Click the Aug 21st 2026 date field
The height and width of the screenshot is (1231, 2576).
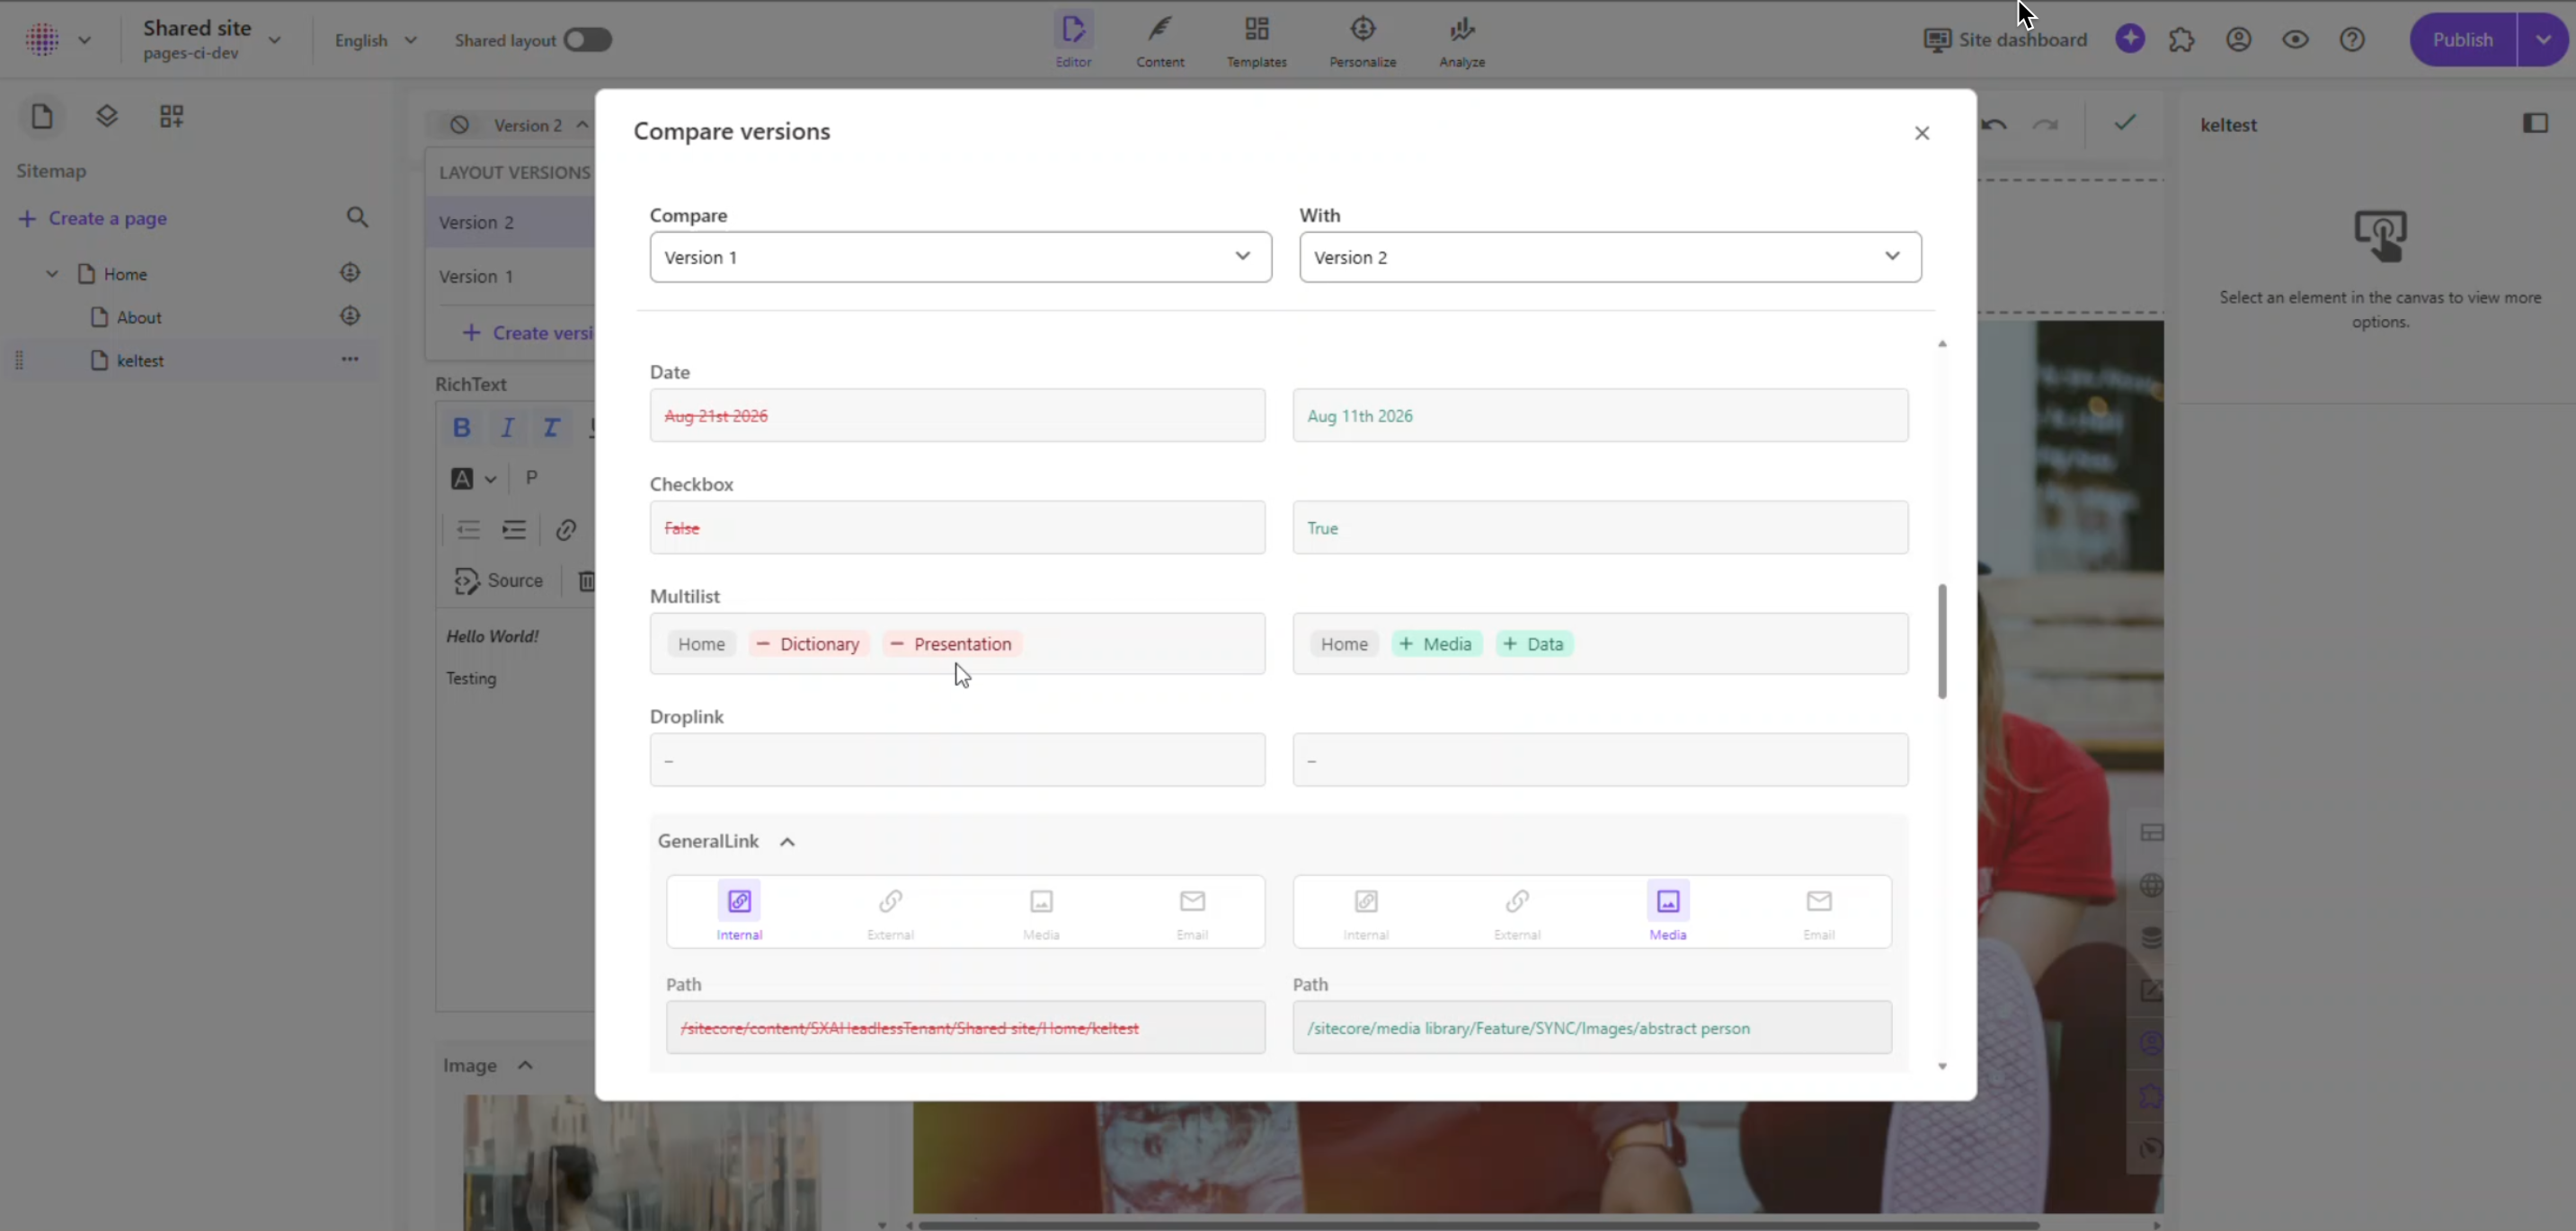957,415
